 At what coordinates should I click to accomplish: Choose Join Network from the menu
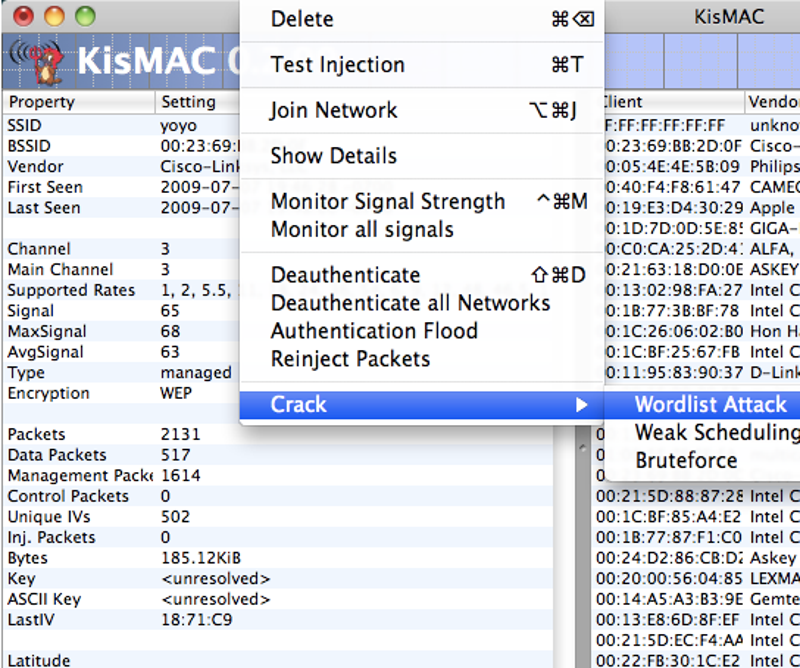(x=421, y=110)
